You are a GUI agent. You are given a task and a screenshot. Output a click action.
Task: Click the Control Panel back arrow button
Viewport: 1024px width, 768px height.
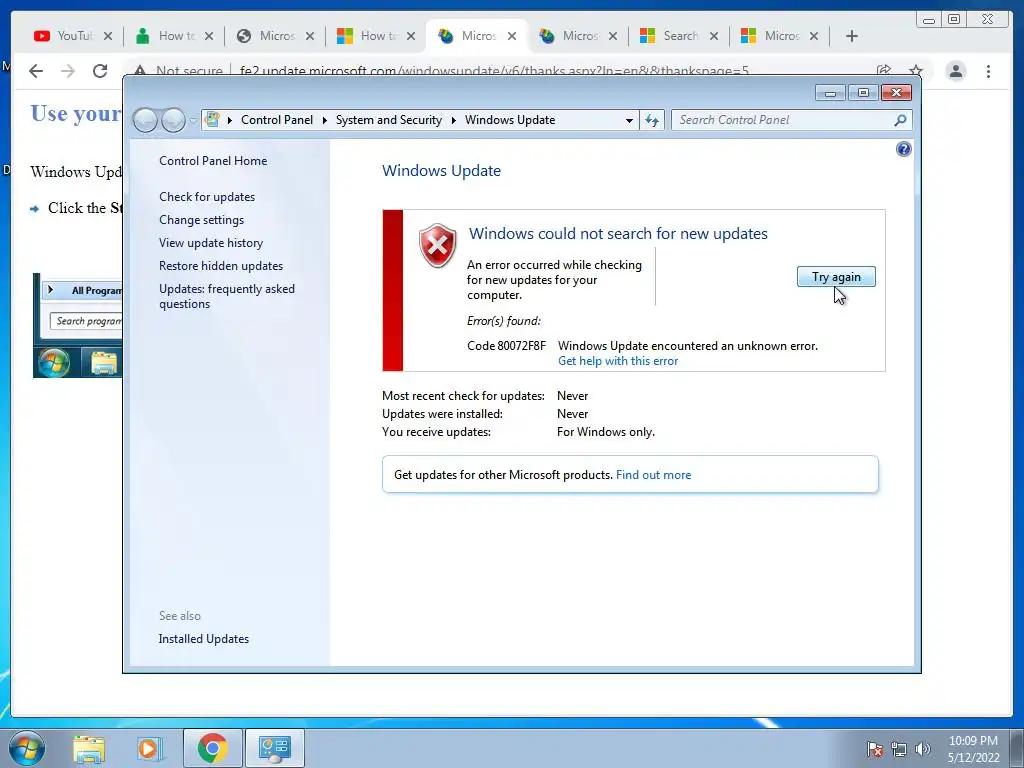pyautogui.click(x=145, y=120)
